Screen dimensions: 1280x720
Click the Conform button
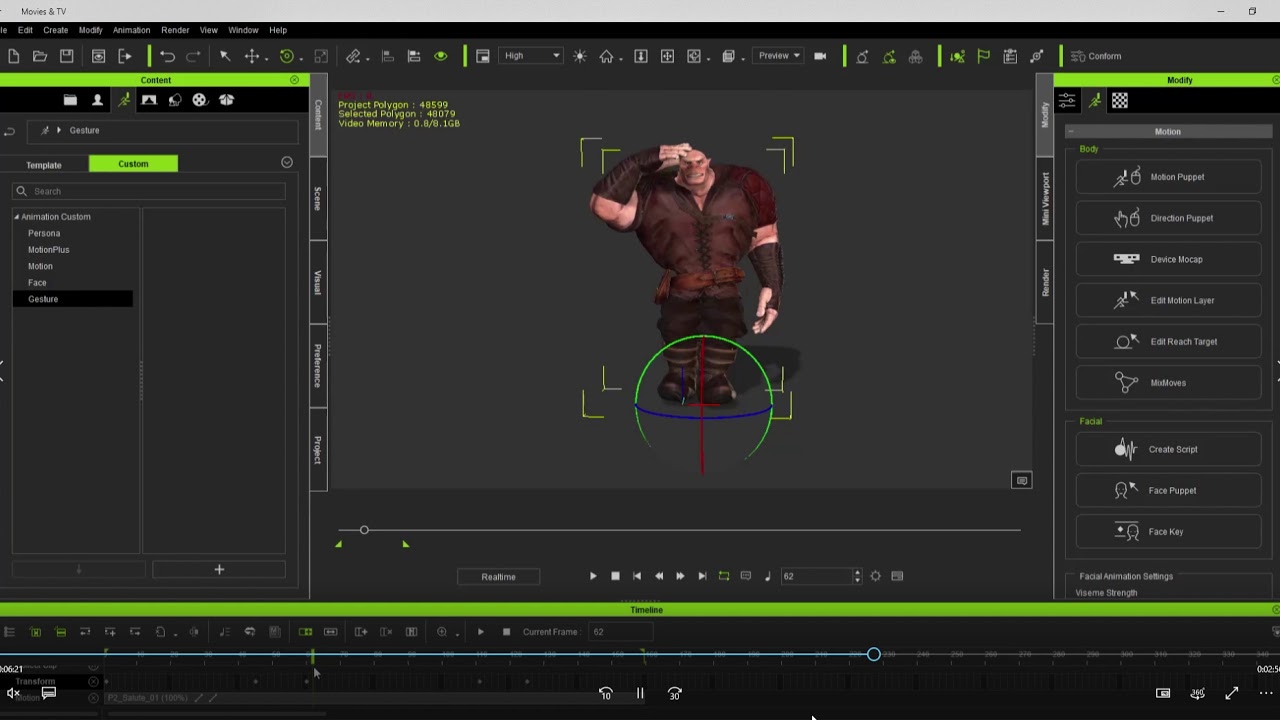tap(1097, 56)
